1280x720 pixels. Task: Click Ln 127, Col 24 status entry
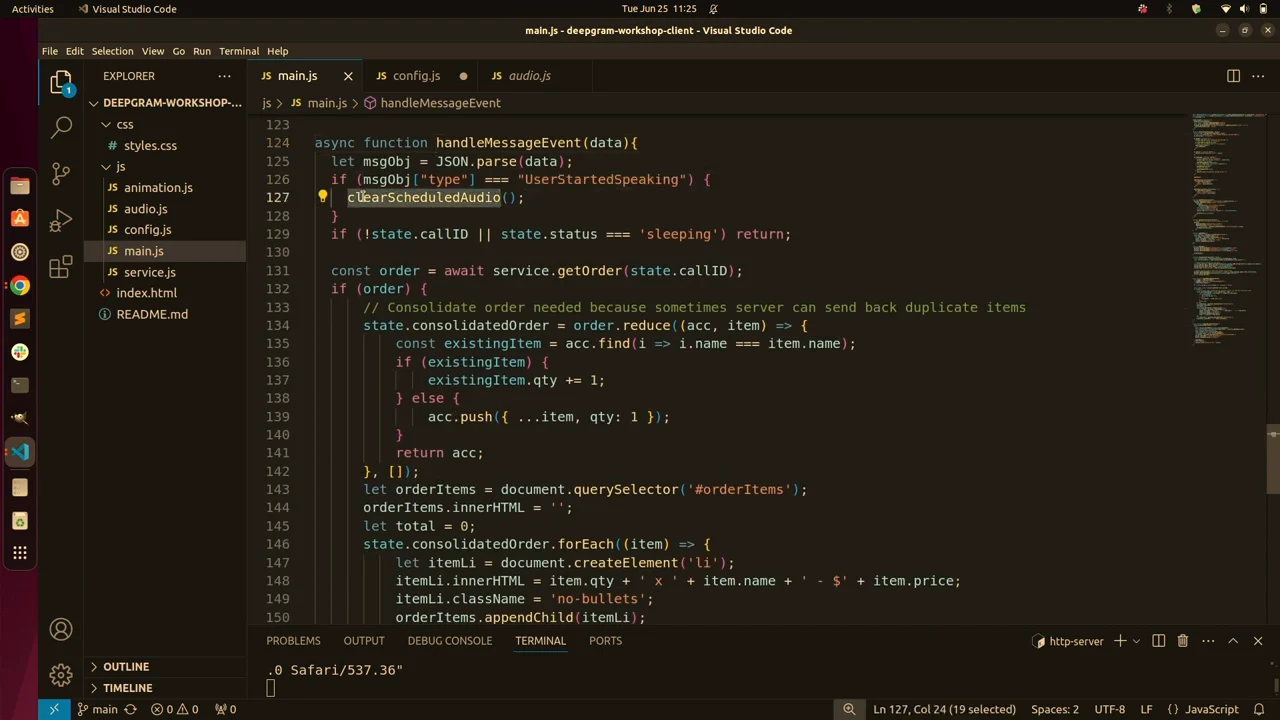point(944,709)
